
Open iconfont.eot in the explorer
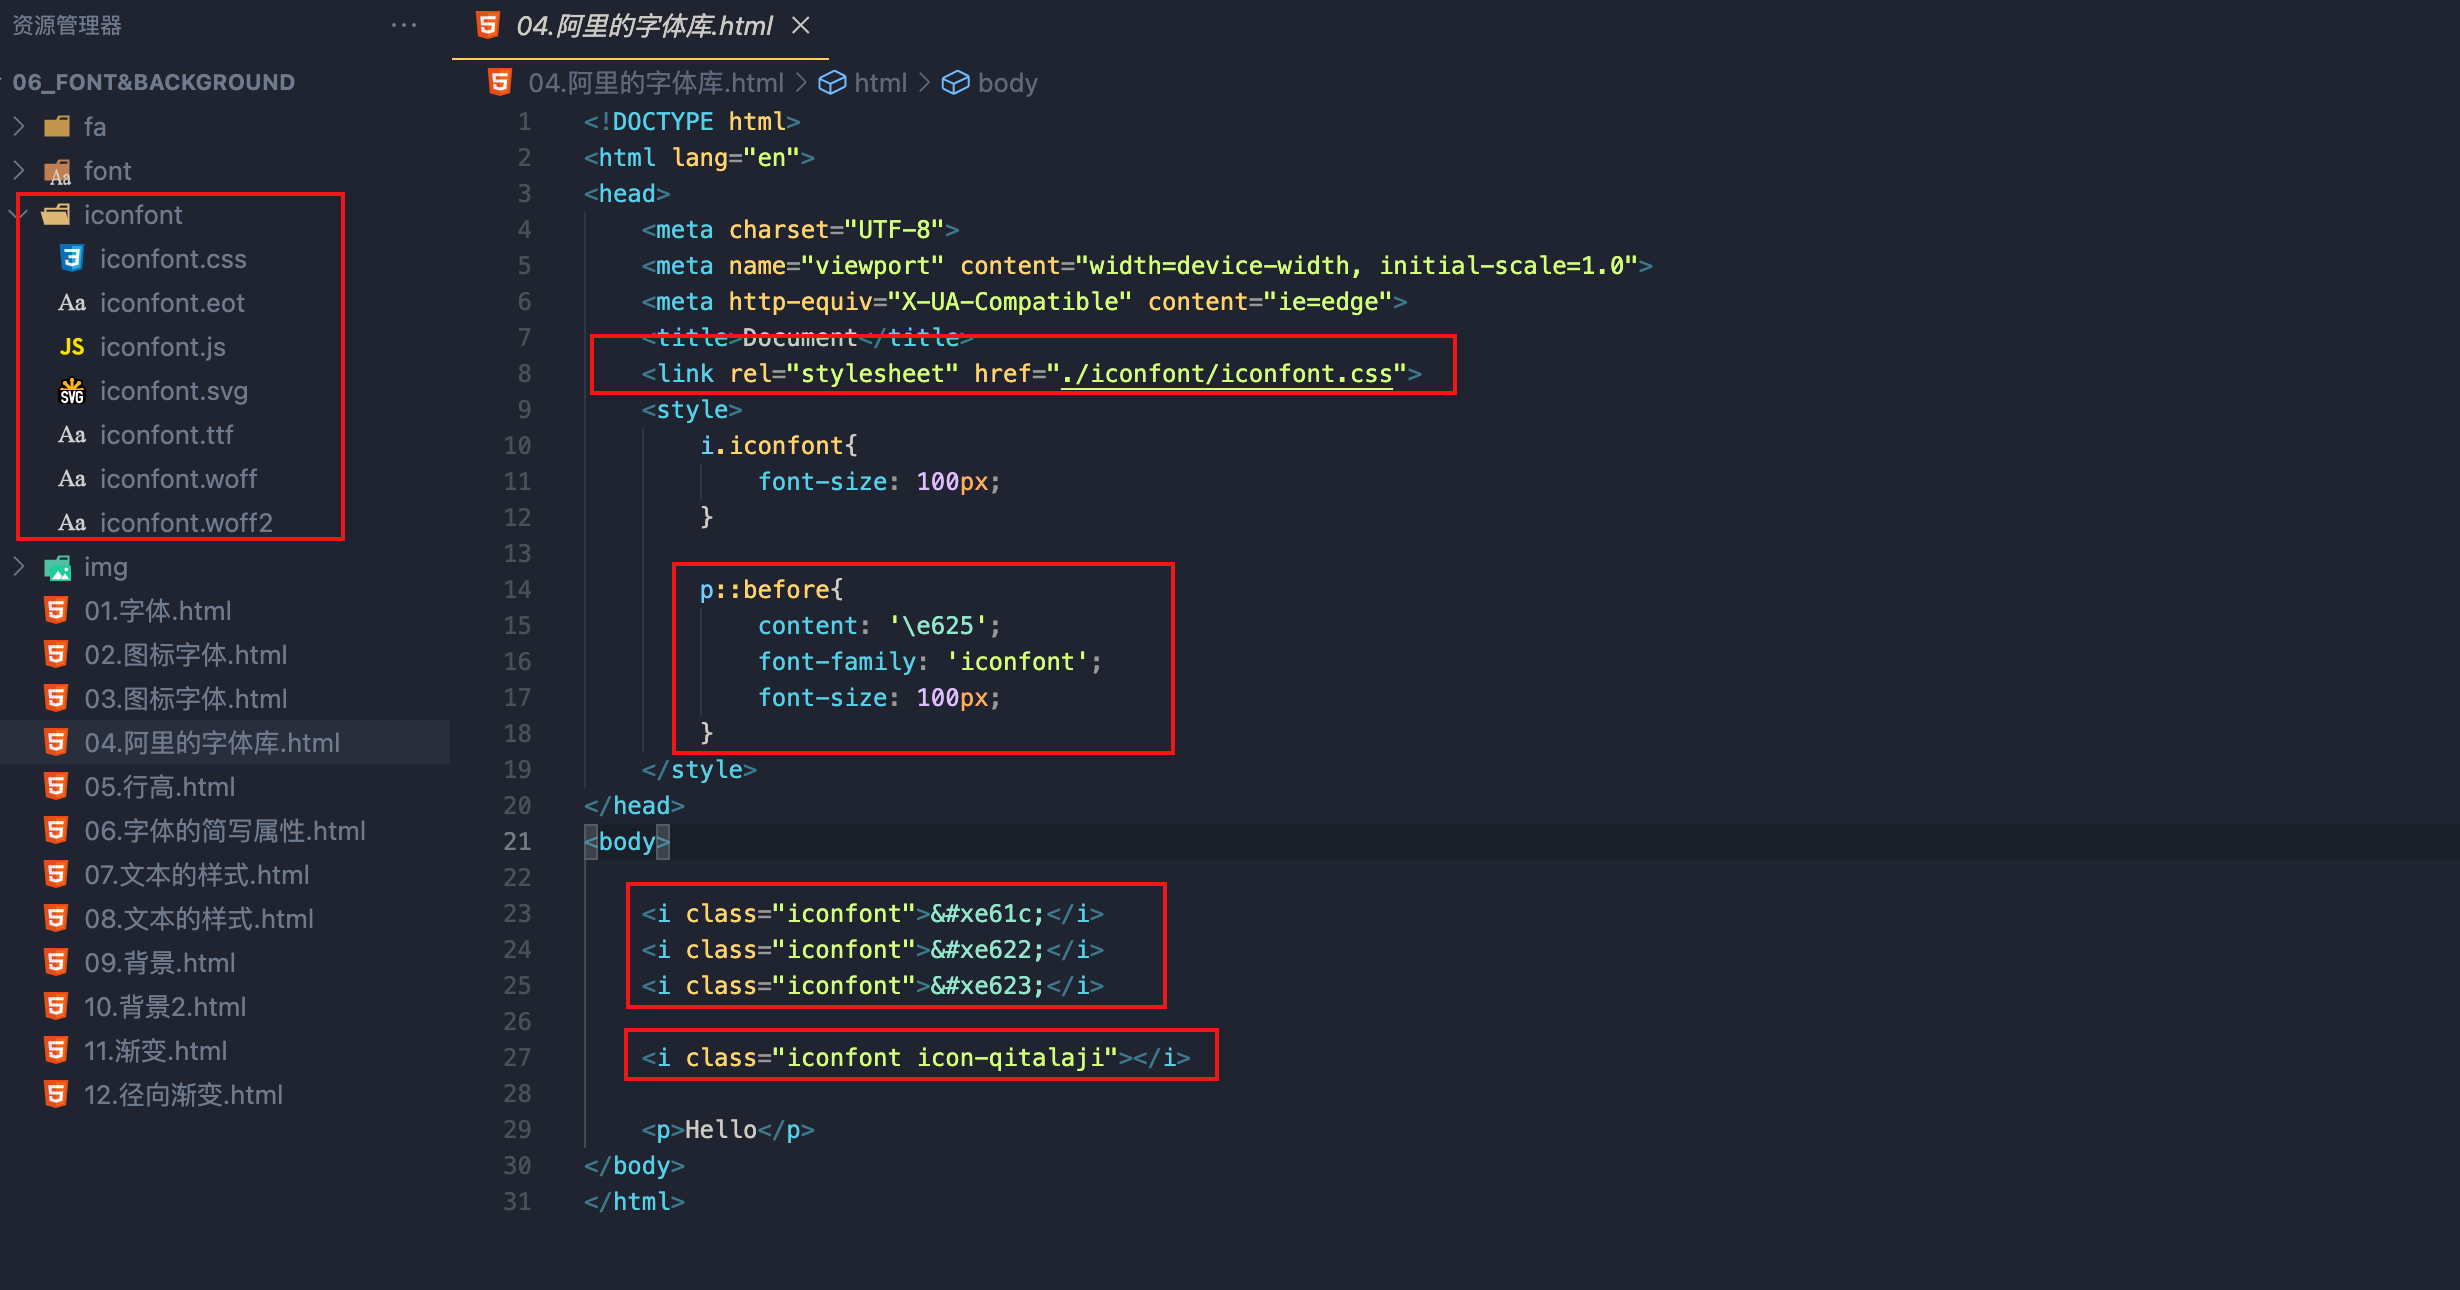[x=172, y=303]
